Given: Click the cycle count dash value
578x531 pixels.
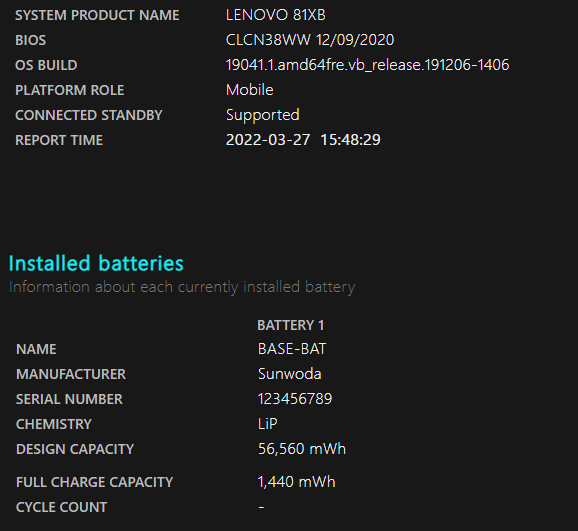Looking at the screenshot, I should click(261, 507).
